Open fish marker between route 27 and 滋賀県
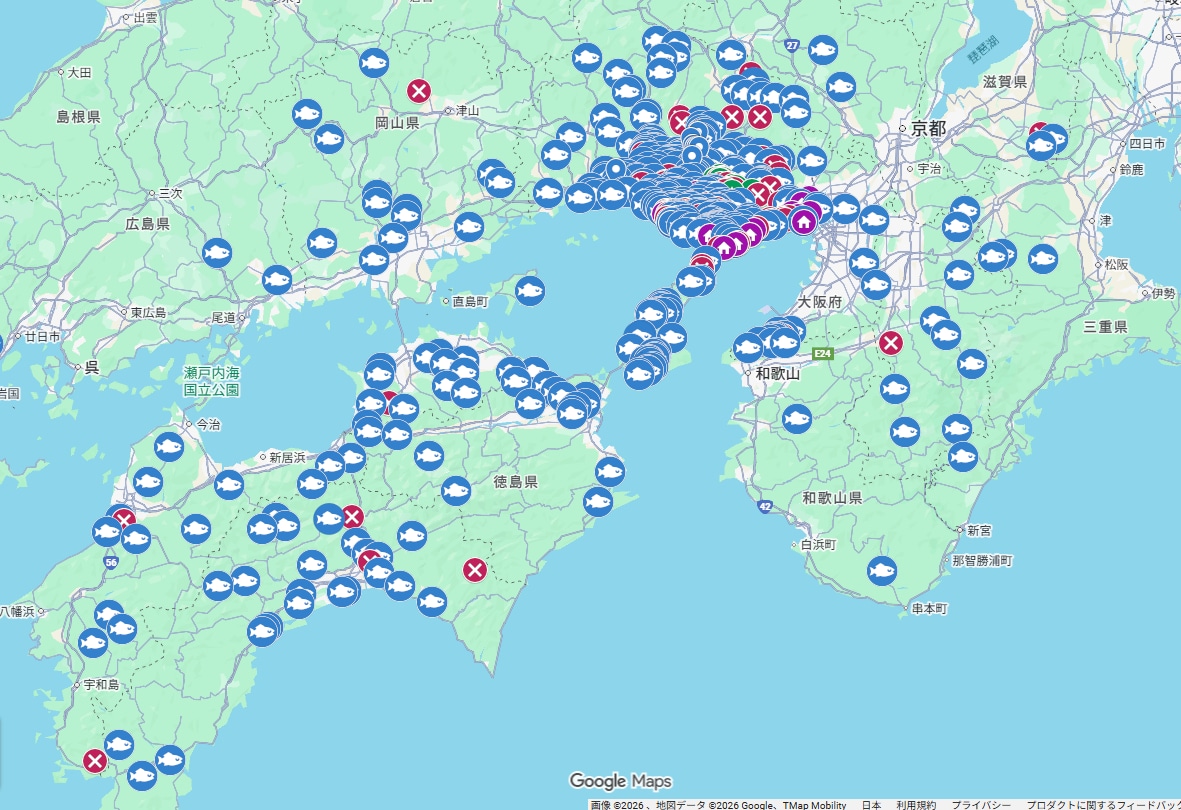 [841, 87]
